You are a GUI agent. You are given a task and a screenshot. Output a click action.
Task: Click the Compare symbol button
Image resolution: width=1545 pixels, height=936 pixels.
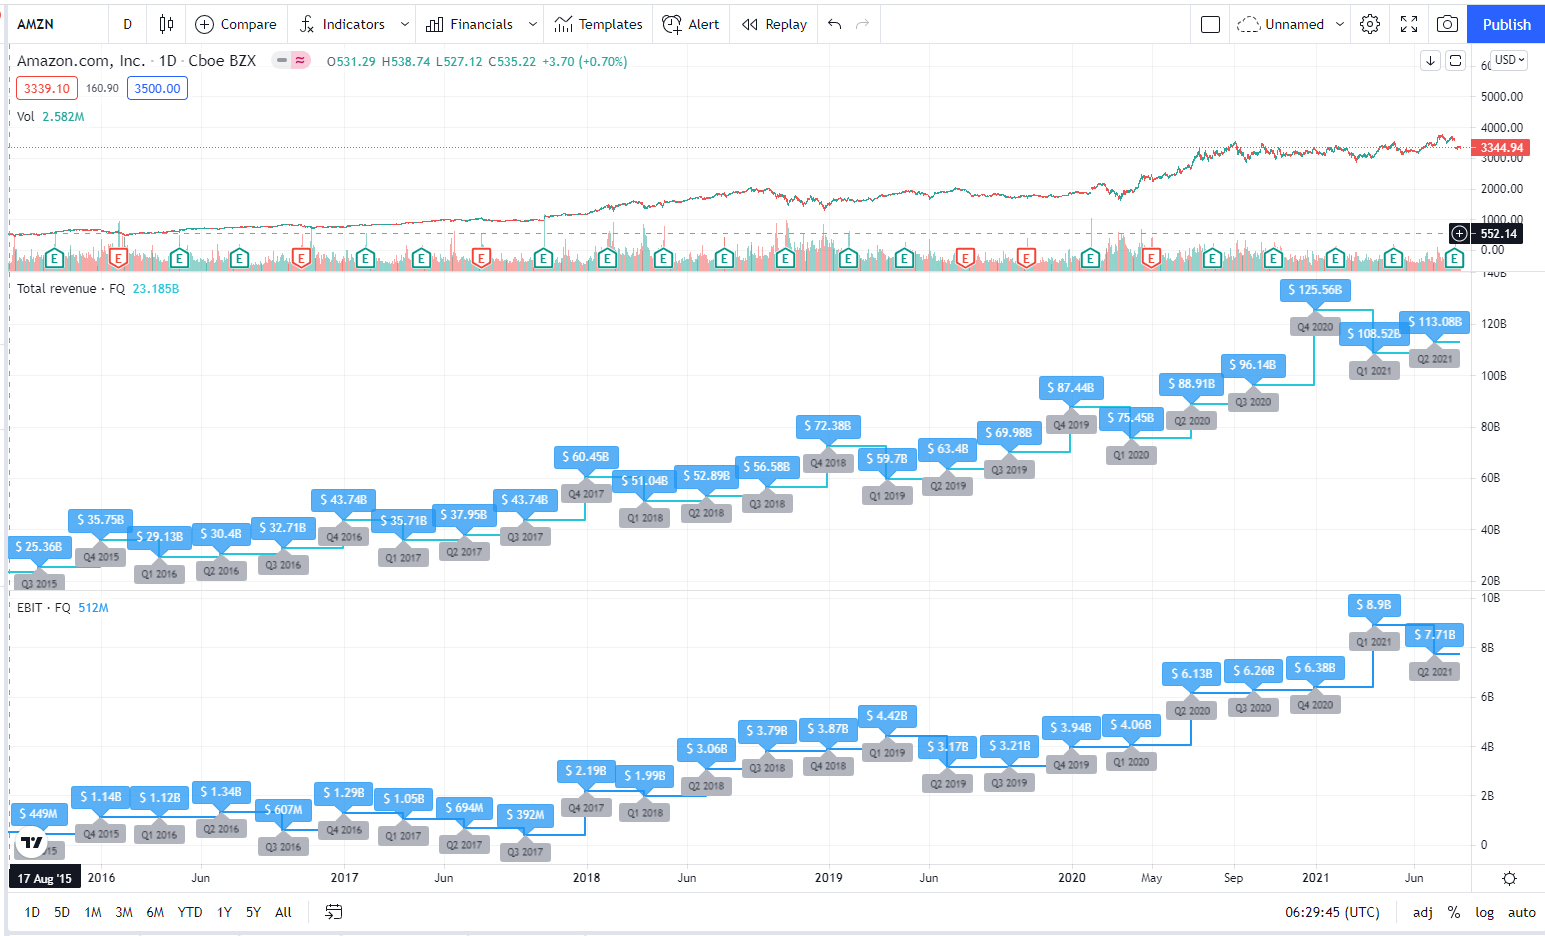236,24
